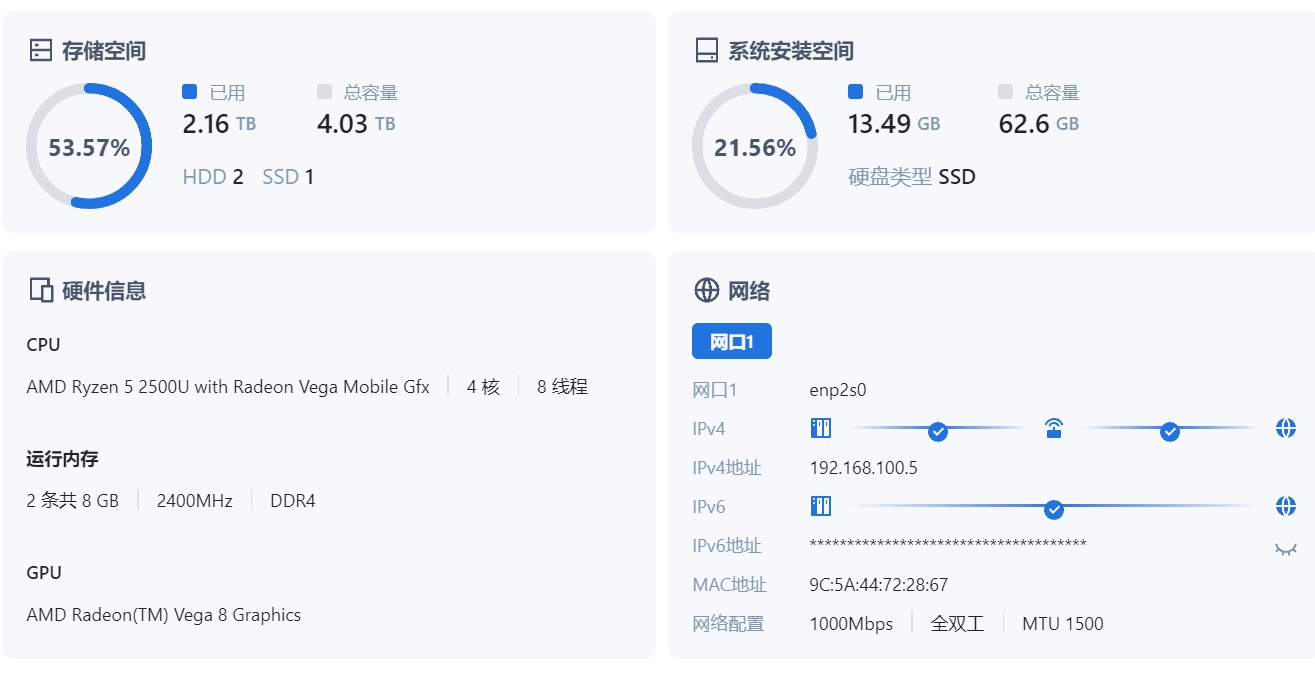This screenshot has height=687, width=1315.
Task: Click the blue 已用 legend in 系统安装空间
Action: click(880, 92)
